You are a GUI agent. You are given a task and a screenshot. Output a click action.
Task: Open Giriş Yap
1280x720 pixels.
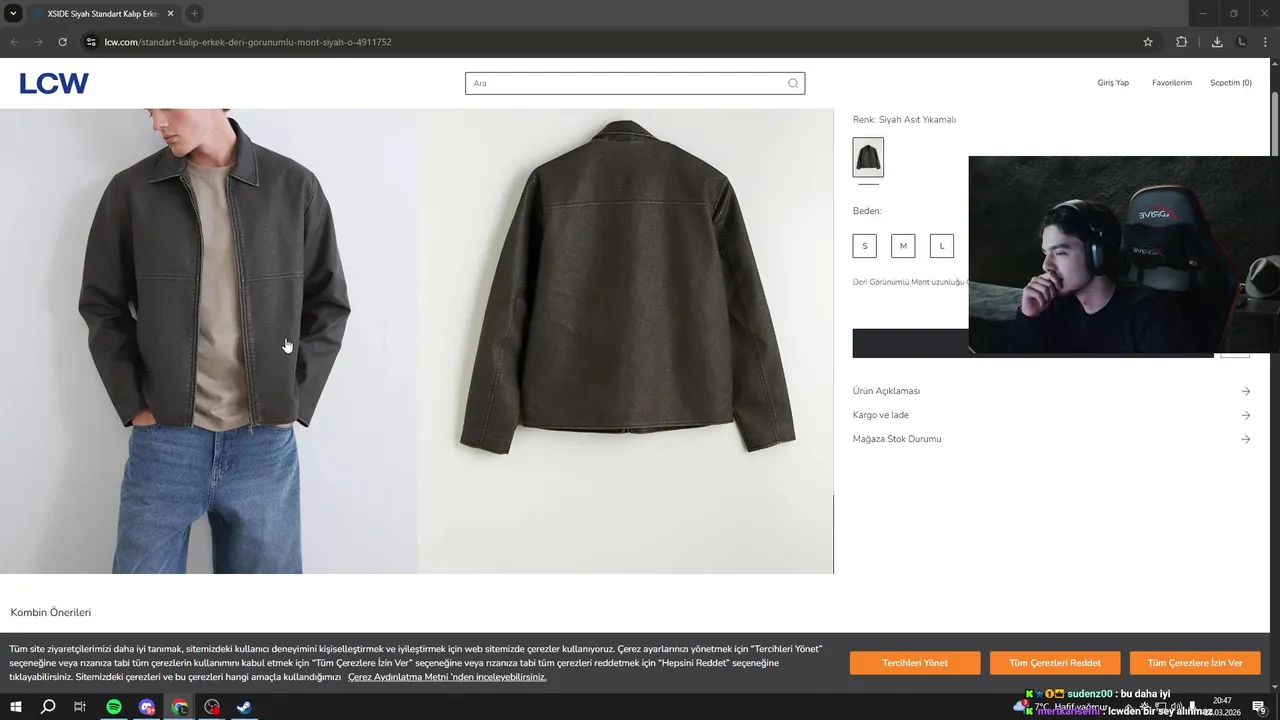pyautogui.click(x=1113, y=83)
